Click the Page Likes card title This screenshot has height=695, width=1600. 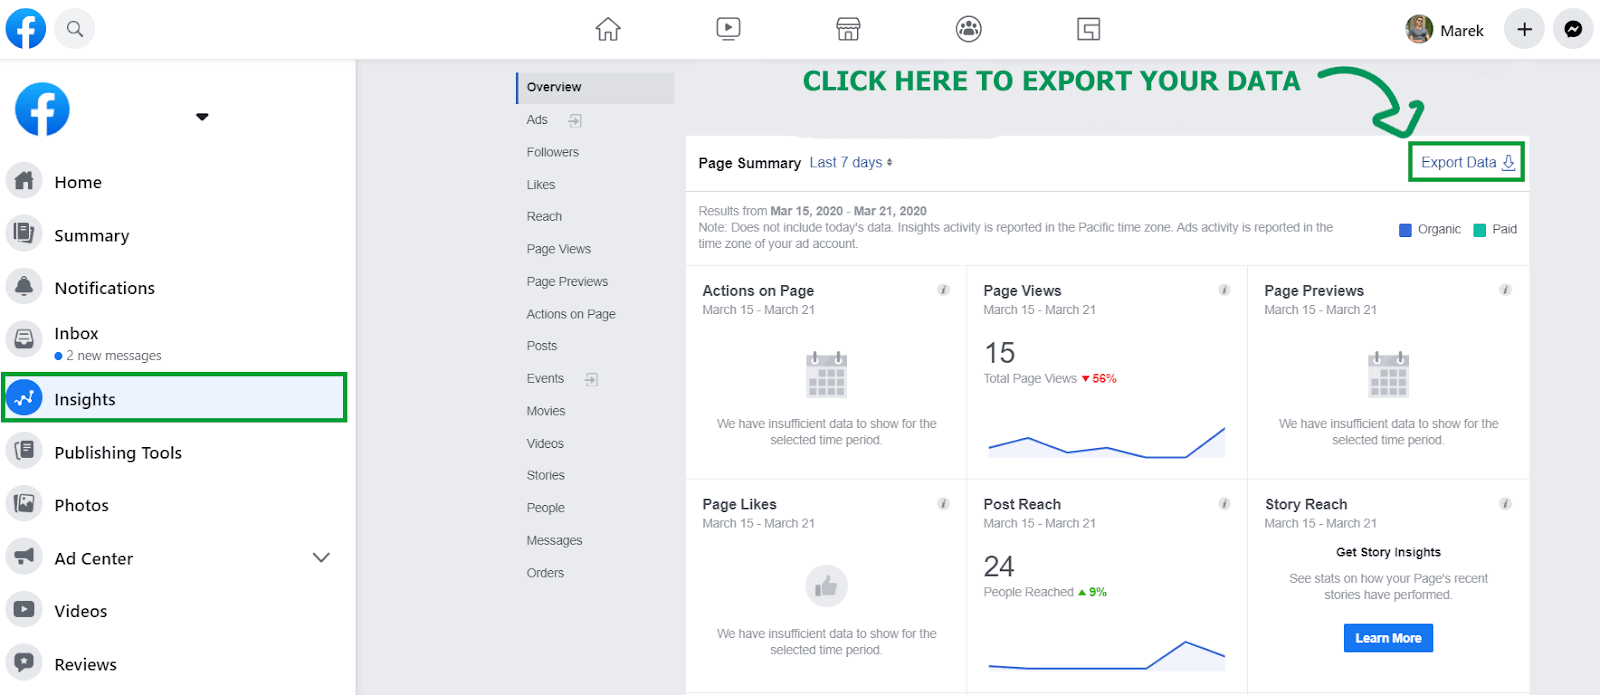click(x=739, y=505)
